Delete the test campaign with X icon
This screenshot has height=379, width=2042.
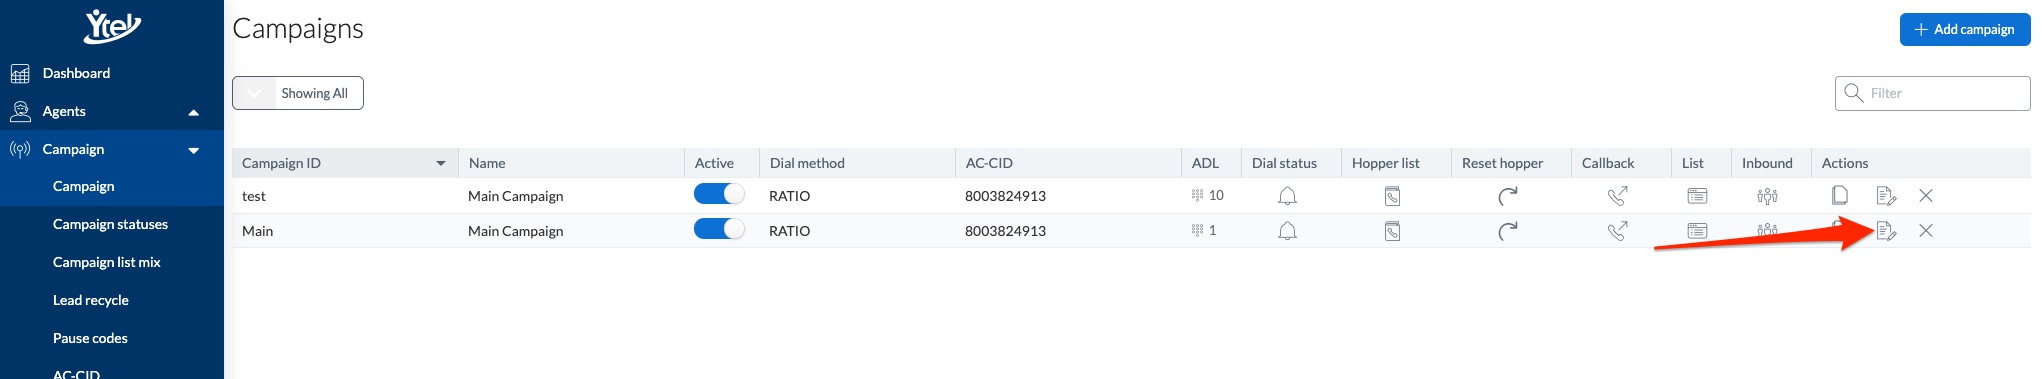[1926, 196]
